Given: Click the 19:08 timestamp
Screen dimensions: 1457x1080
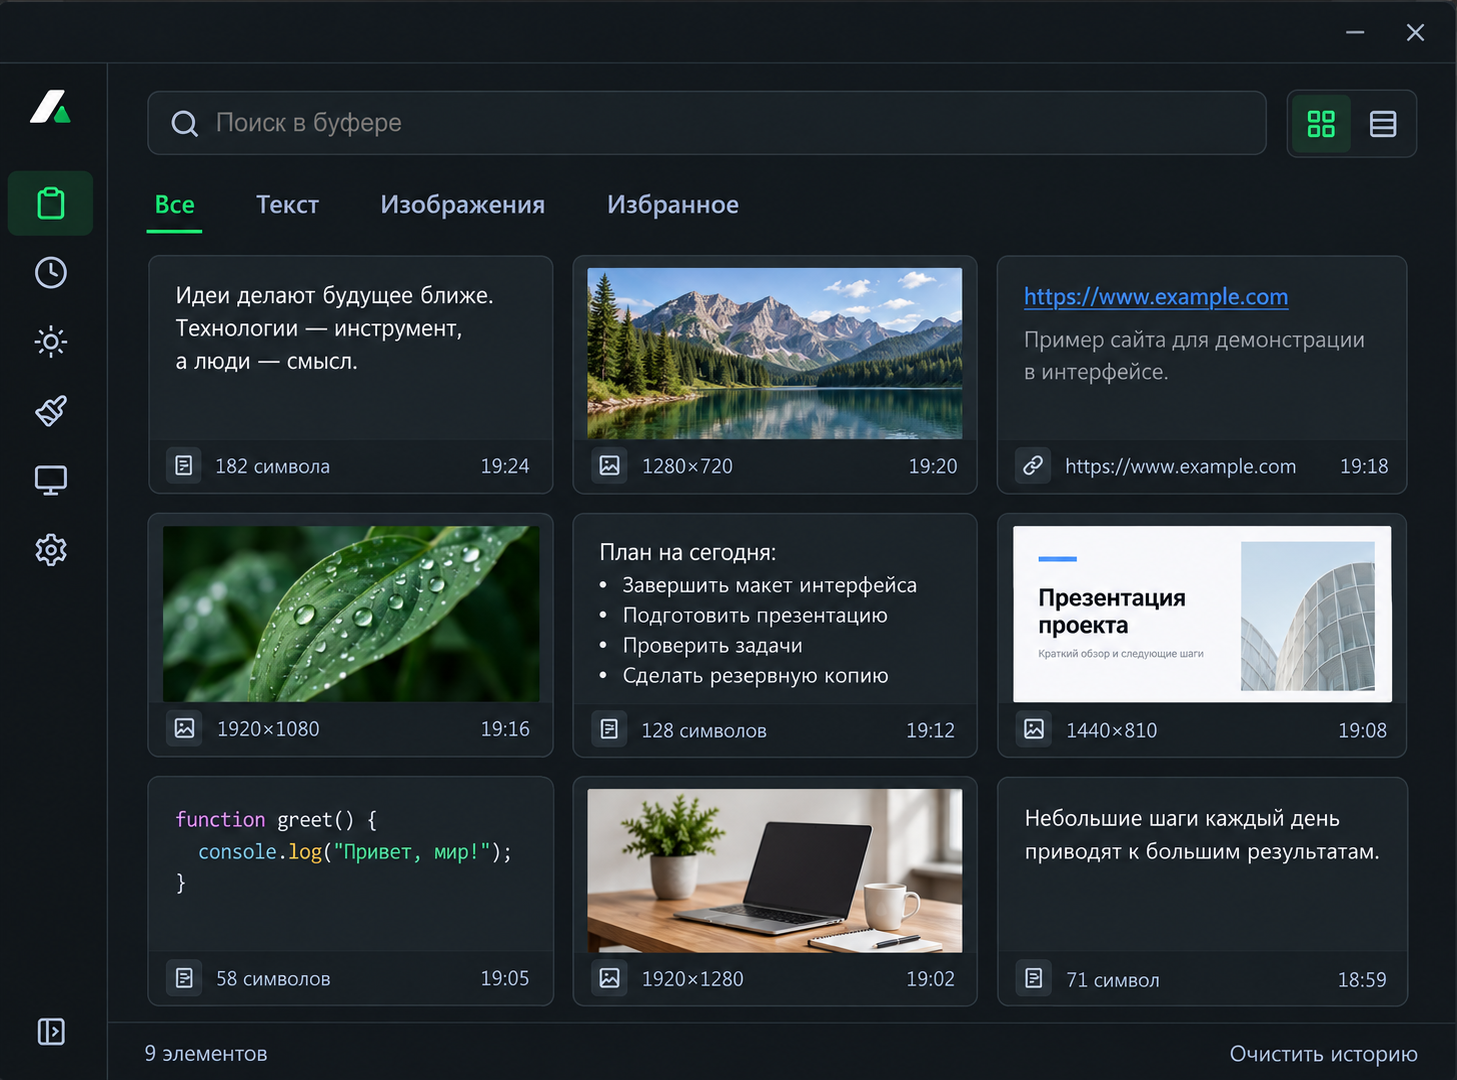Looking at the screenshot, I should click(1362, 731).
